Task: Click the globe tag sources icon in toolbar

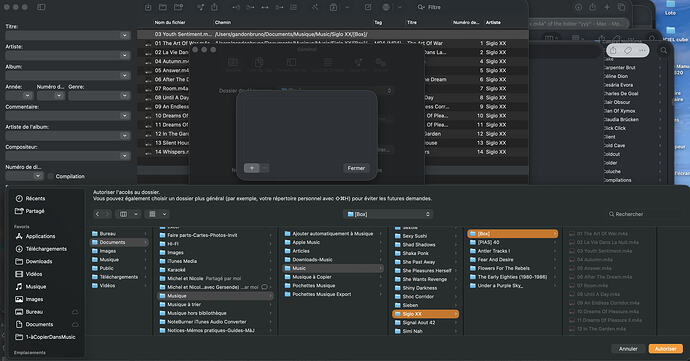Action: coord(386,7)
